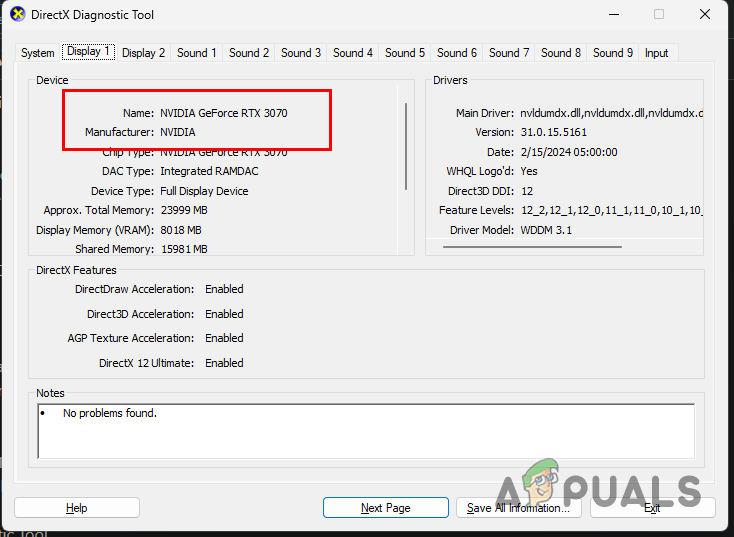This screenshot has width=734, height=537.
Task: Select the driver date '2/15/2024 05:00:00'
Action: click(x=569, y=152)
